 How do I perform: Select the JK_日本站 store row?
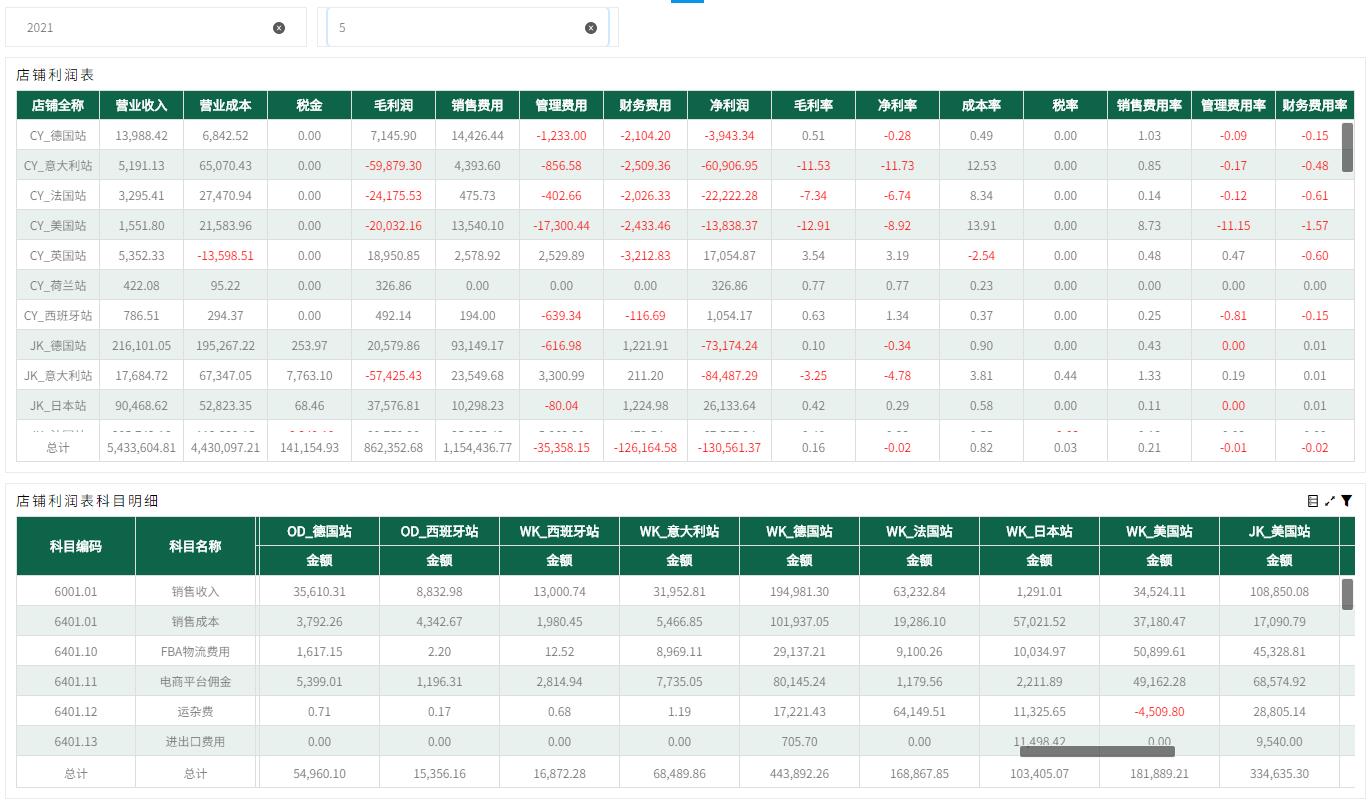(x=57, y=405)
